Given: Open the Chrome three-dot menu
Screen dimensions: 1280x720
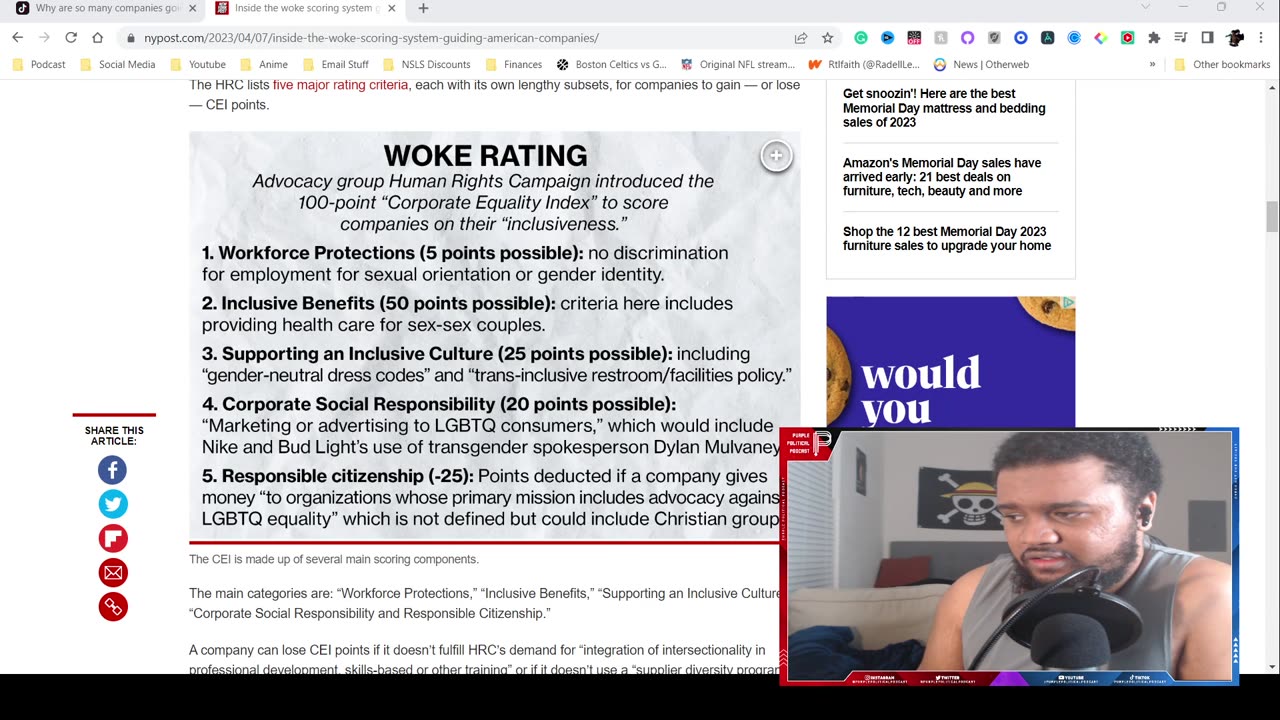Looking at the screenshot, I should [x=1261, y=38].
